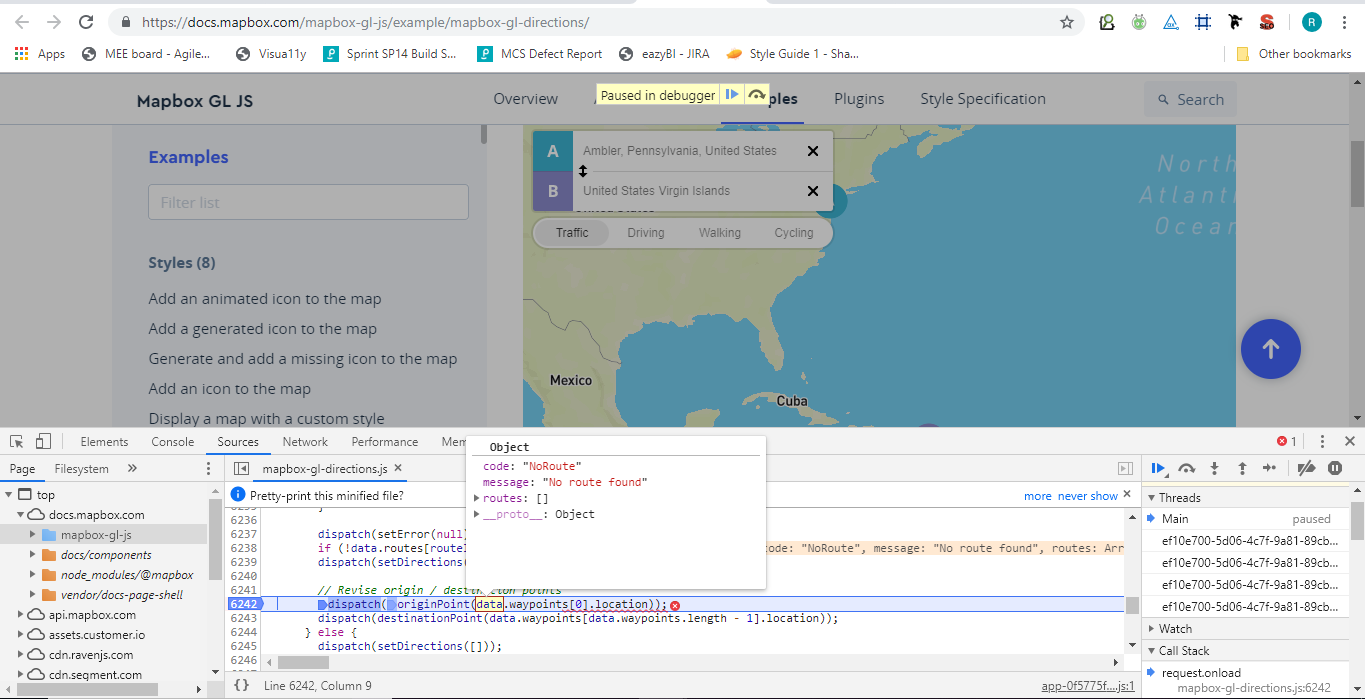The width and height of the screenshot is (1365, 699).
Task: Click the SEO extension icon
Action: 1267,22
